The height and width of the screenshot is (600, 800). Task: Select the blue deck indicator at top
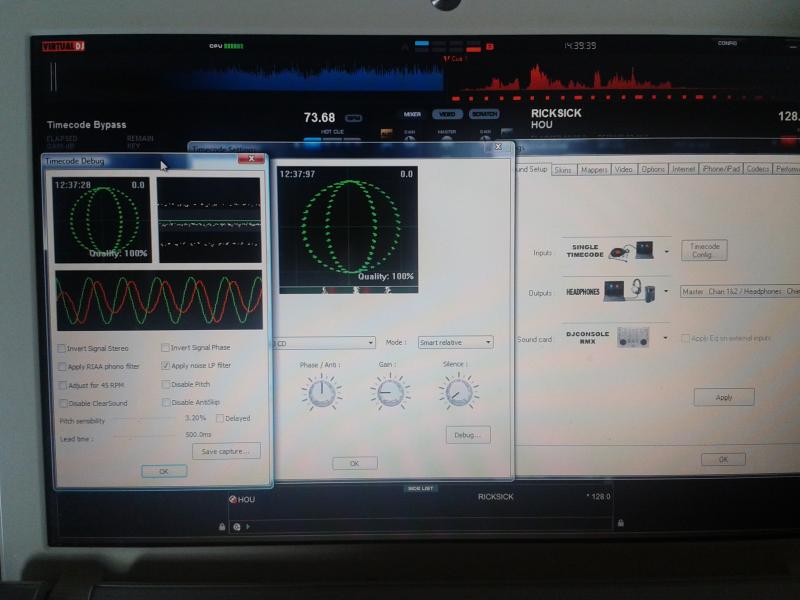pyautogui.click(x=422, y=43)
